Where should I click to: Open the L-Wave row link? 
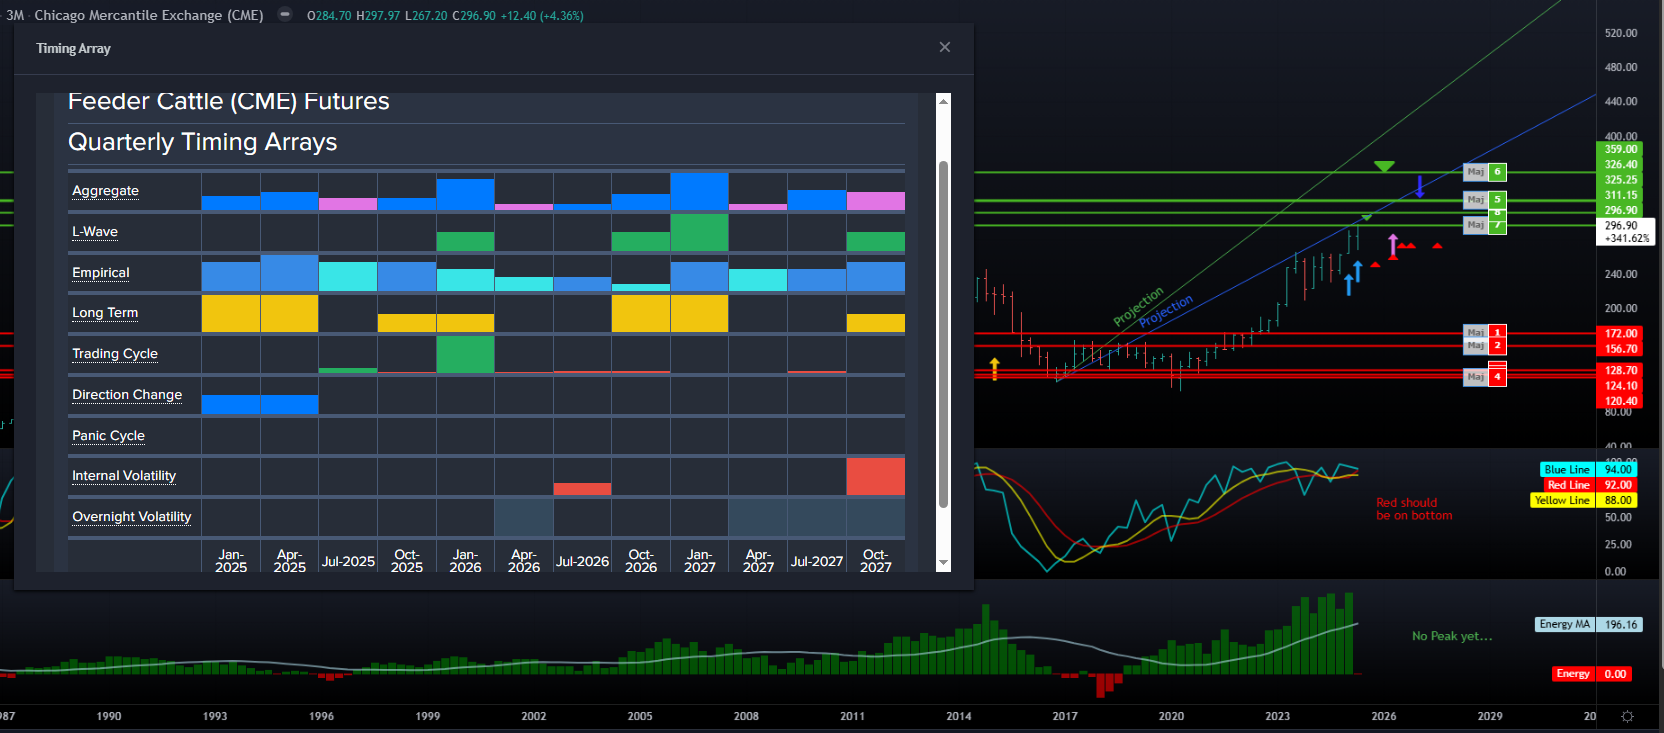95,232
